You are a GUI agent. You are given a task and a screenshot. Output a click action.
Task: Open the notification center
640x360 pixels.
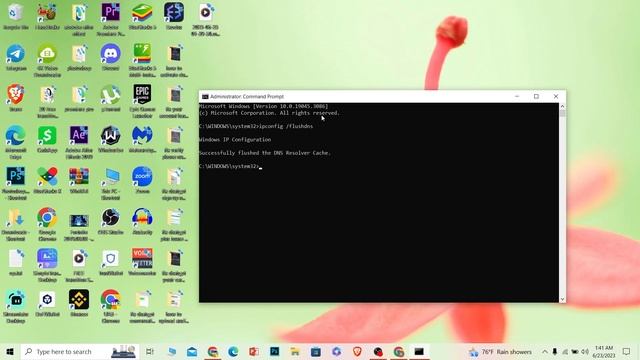click(627, 351)
